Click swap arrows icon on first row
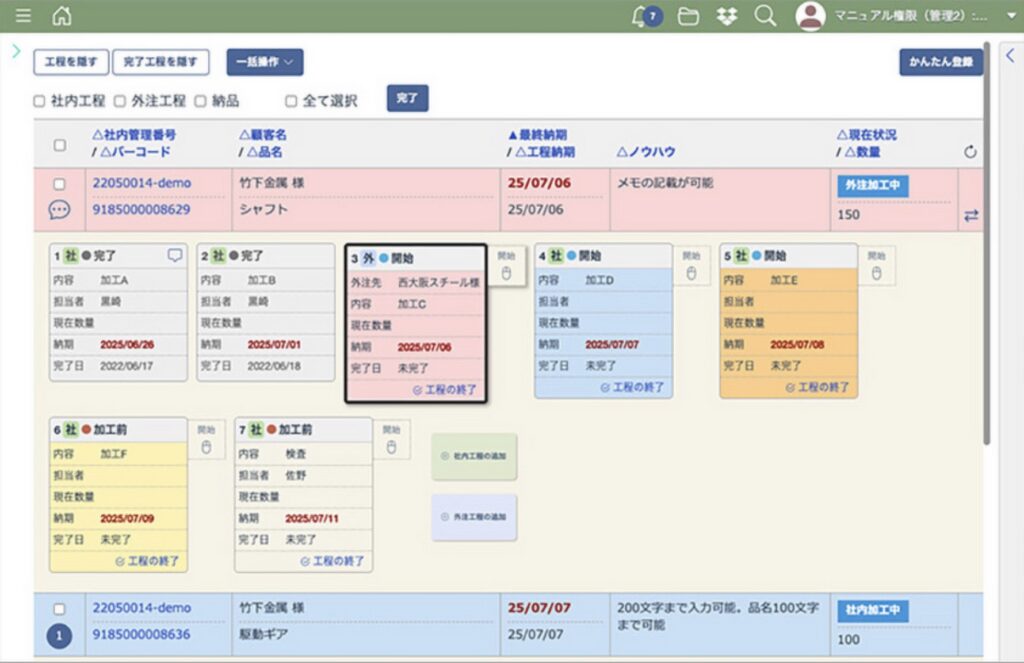This screenshot has height=663, width=1024. click(x=970, y=215)
